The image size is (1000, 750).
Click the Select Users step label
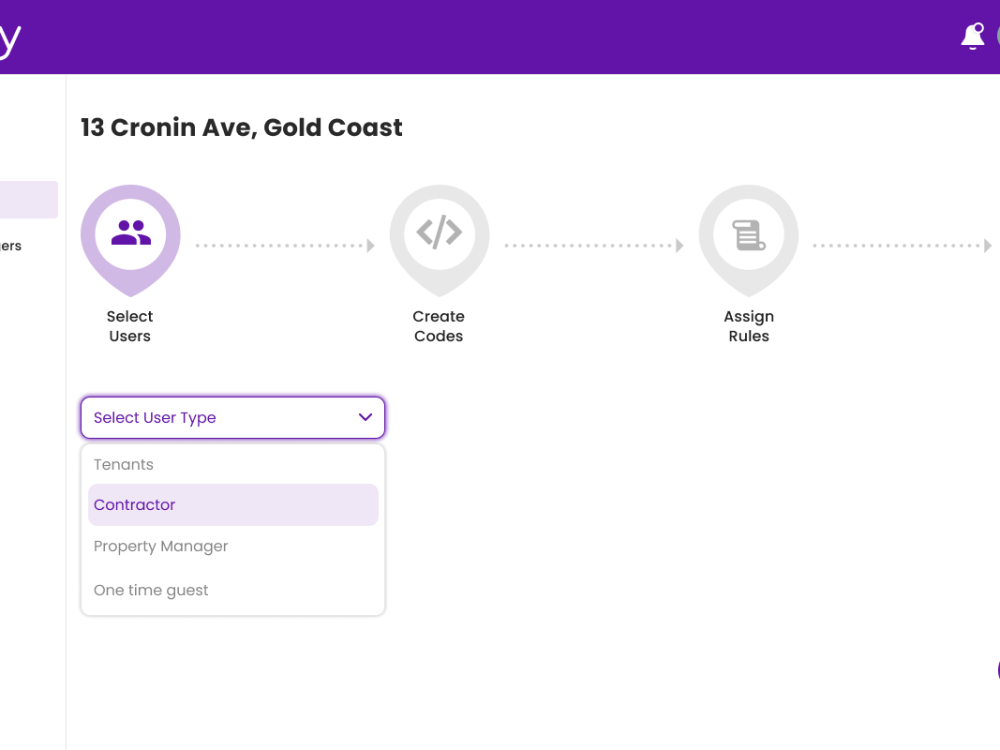tap(130, 326)
